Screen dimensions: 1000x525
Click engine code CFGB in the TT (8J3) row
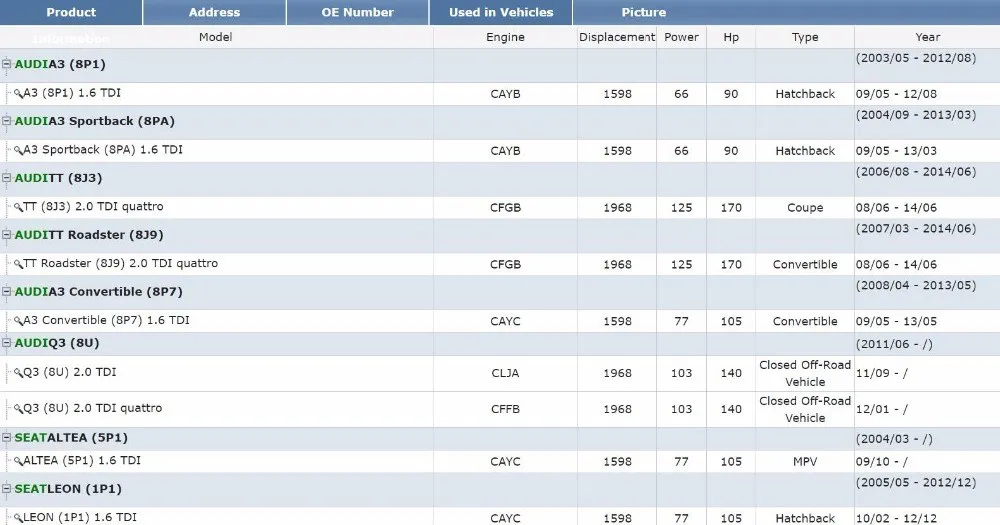click(505, 207)
